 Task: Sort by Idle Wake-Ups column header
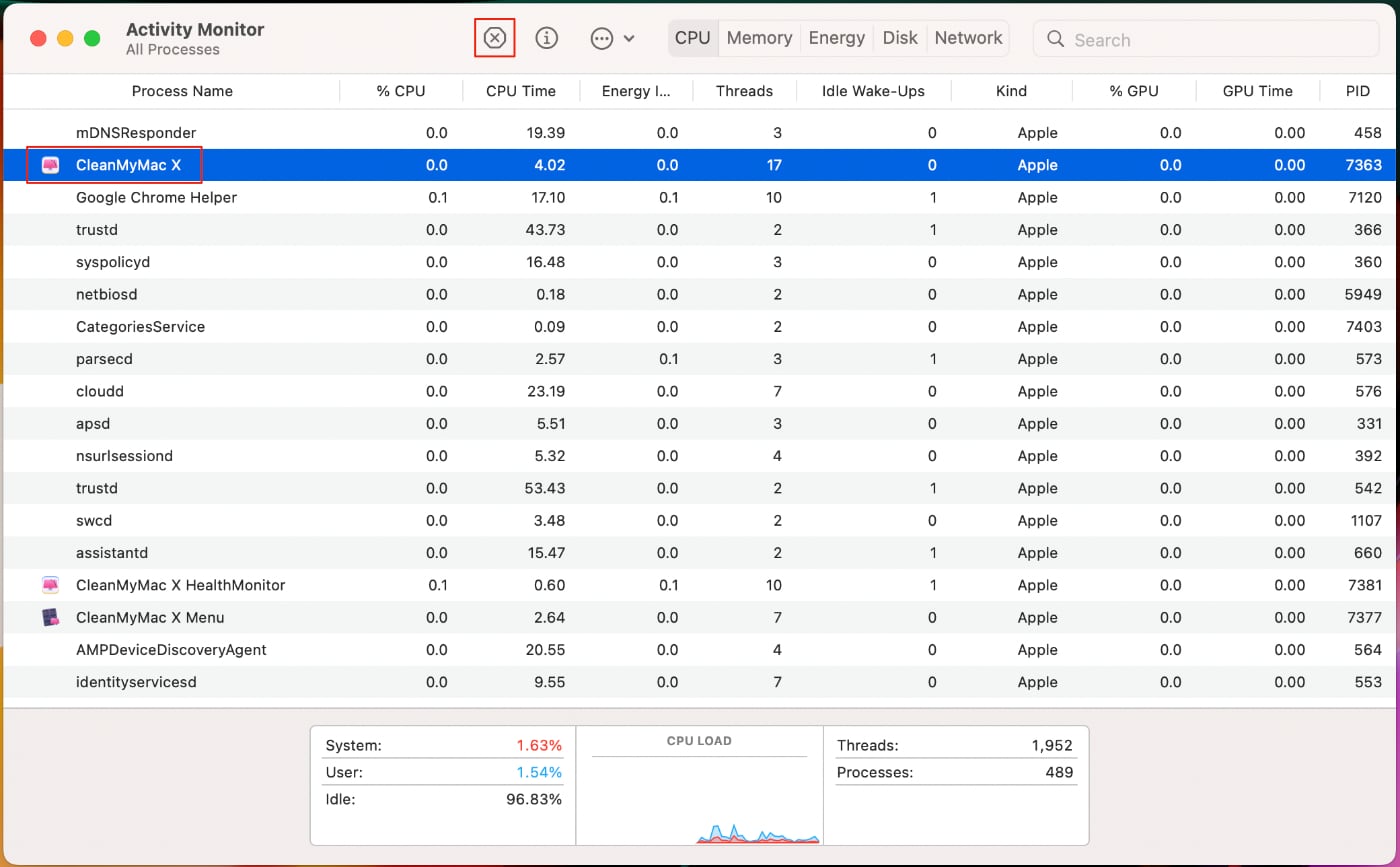873,91
